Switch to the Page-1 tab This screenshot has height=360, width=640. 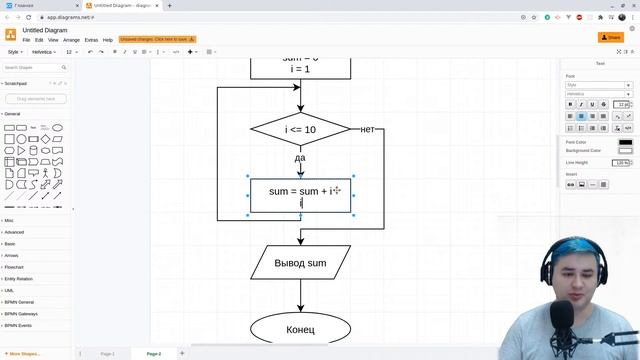tap(108, 354)
